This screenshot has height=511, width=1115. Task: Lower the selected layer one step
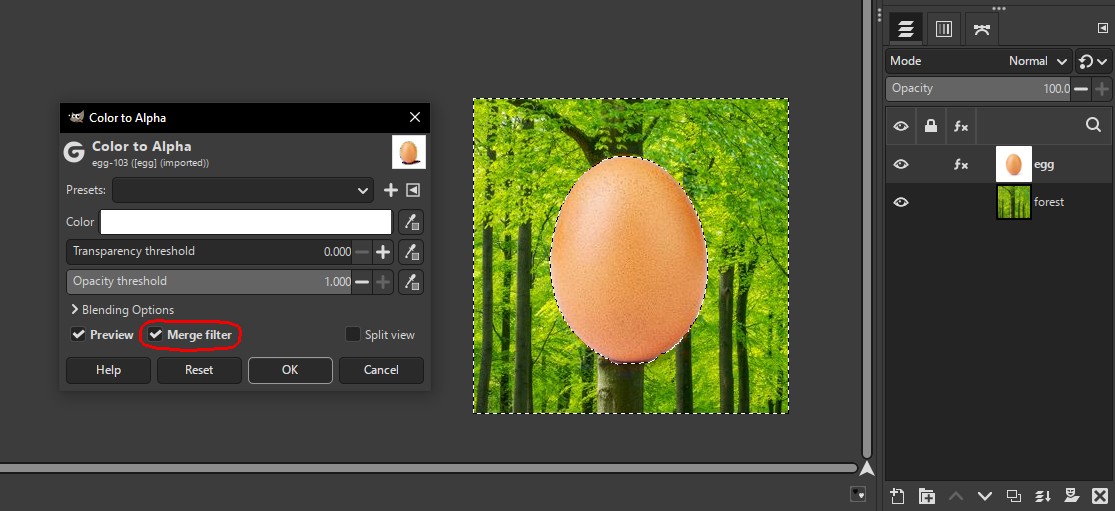pyautogui.click(x=985, y=495)
